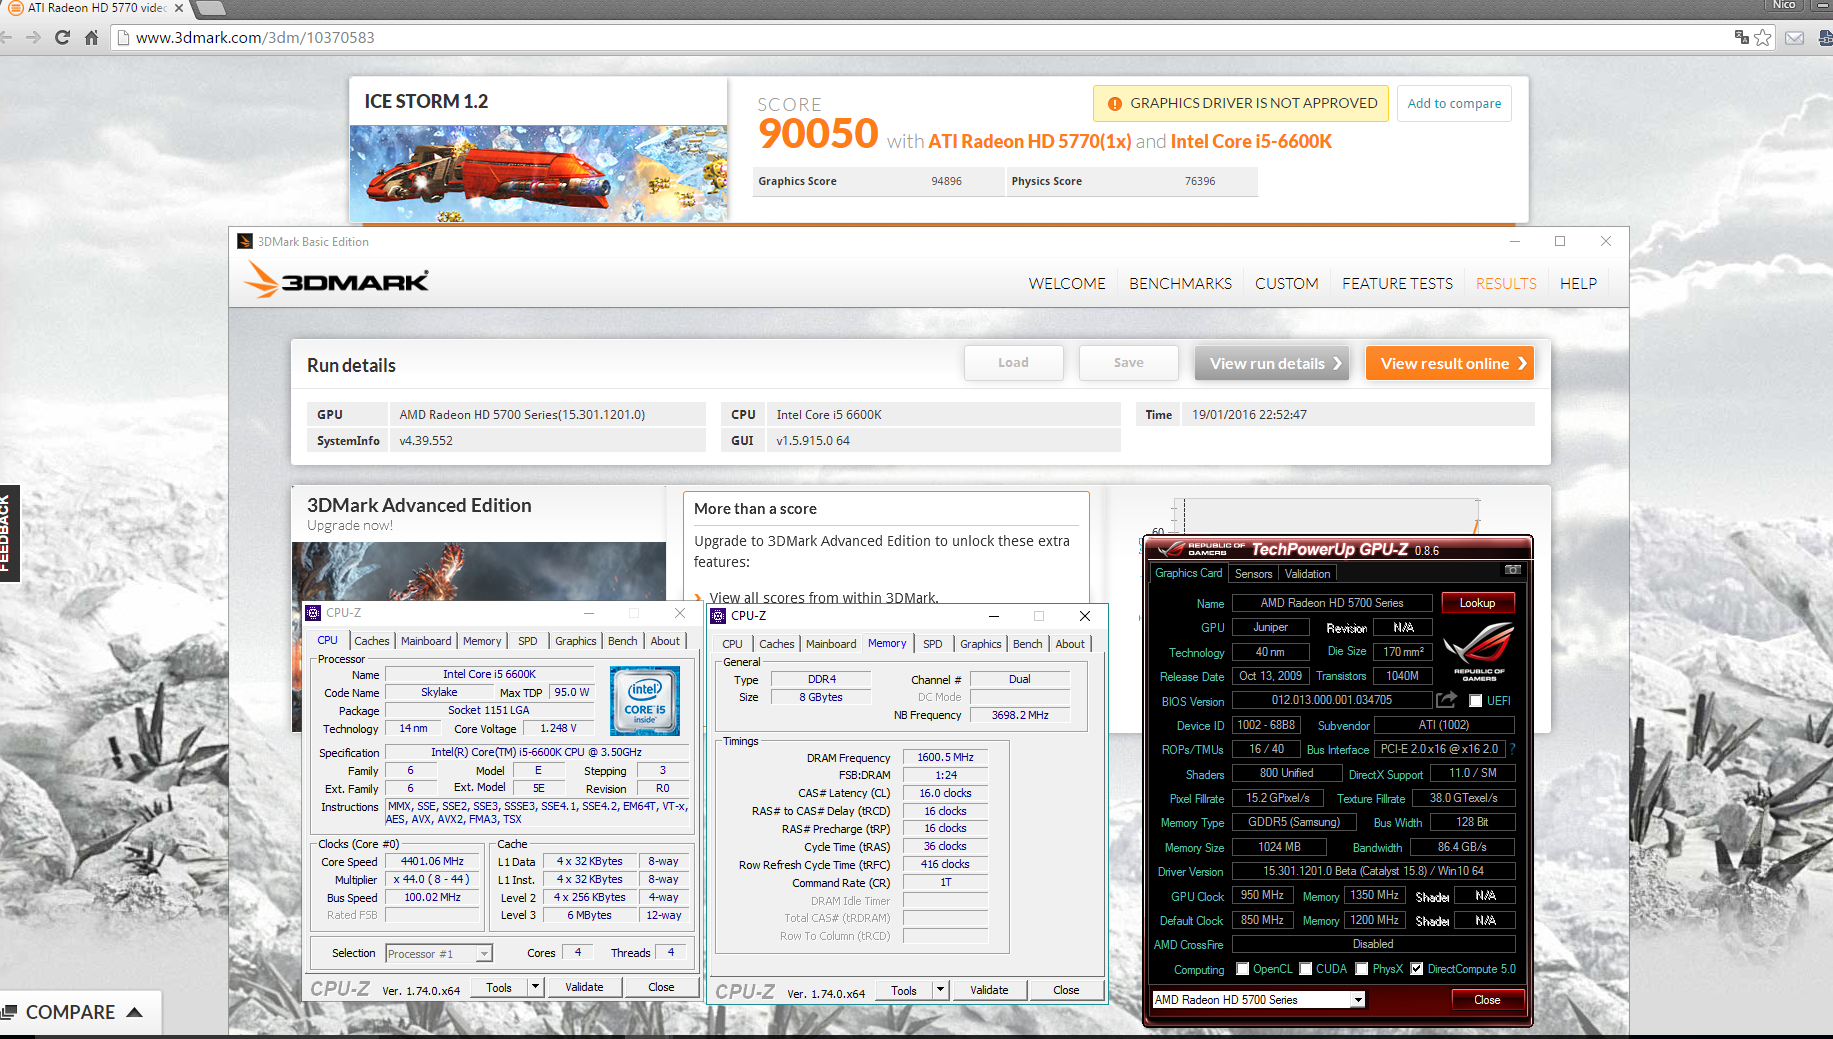
Task: Click the 3DMark logo in the application header
Action: 337,281
